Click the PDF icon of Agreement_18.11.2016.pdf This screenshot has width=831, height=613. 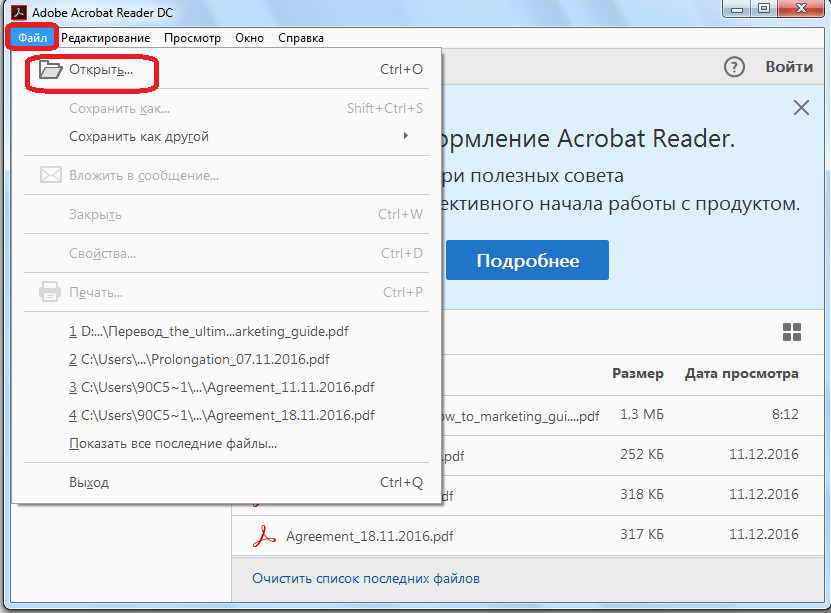click(264, 535)
